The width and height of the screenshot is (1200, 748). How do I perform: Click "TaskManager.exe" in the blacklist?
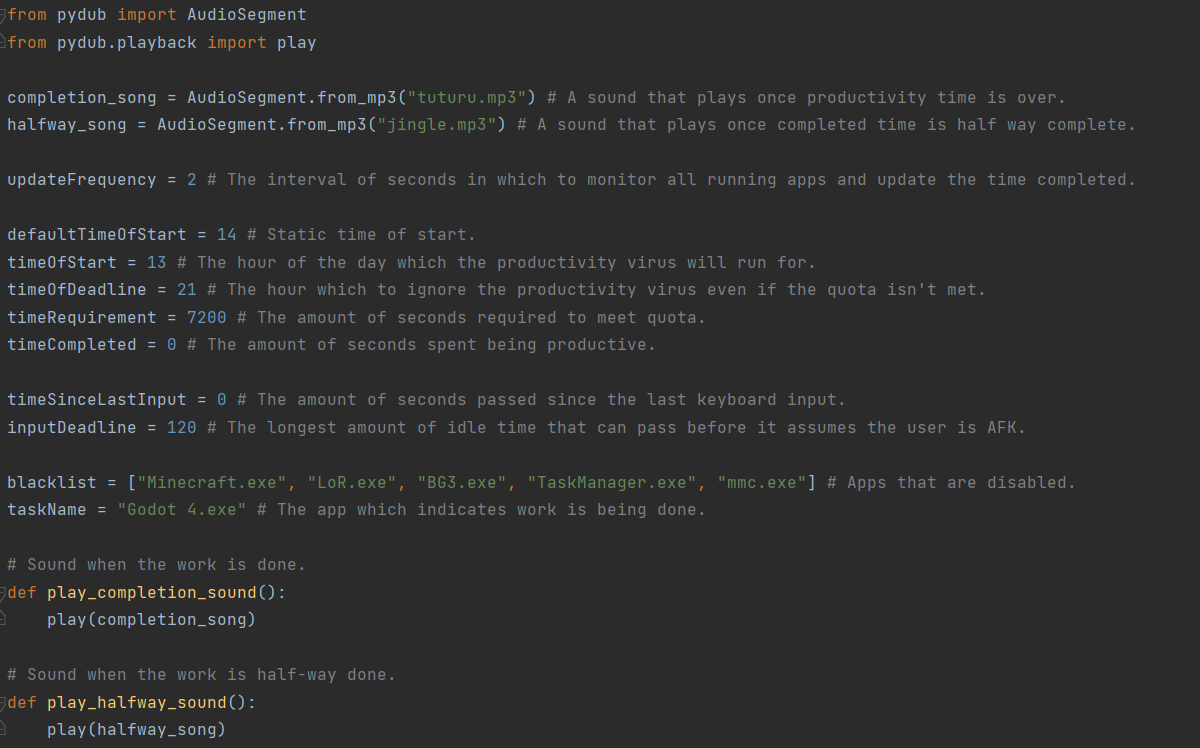(612, 482)
